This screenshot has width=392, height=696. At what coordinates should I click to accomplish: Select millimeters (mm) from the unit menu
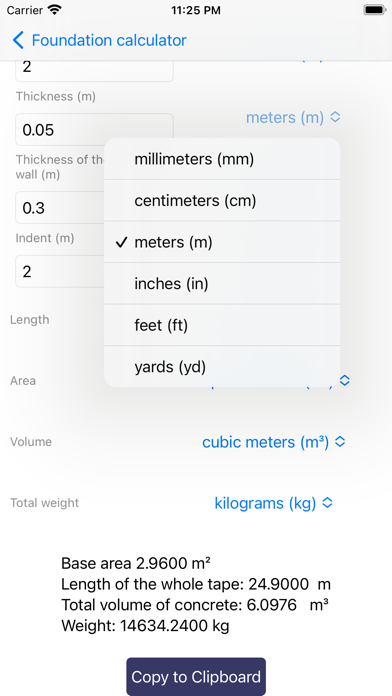(222, 159)
